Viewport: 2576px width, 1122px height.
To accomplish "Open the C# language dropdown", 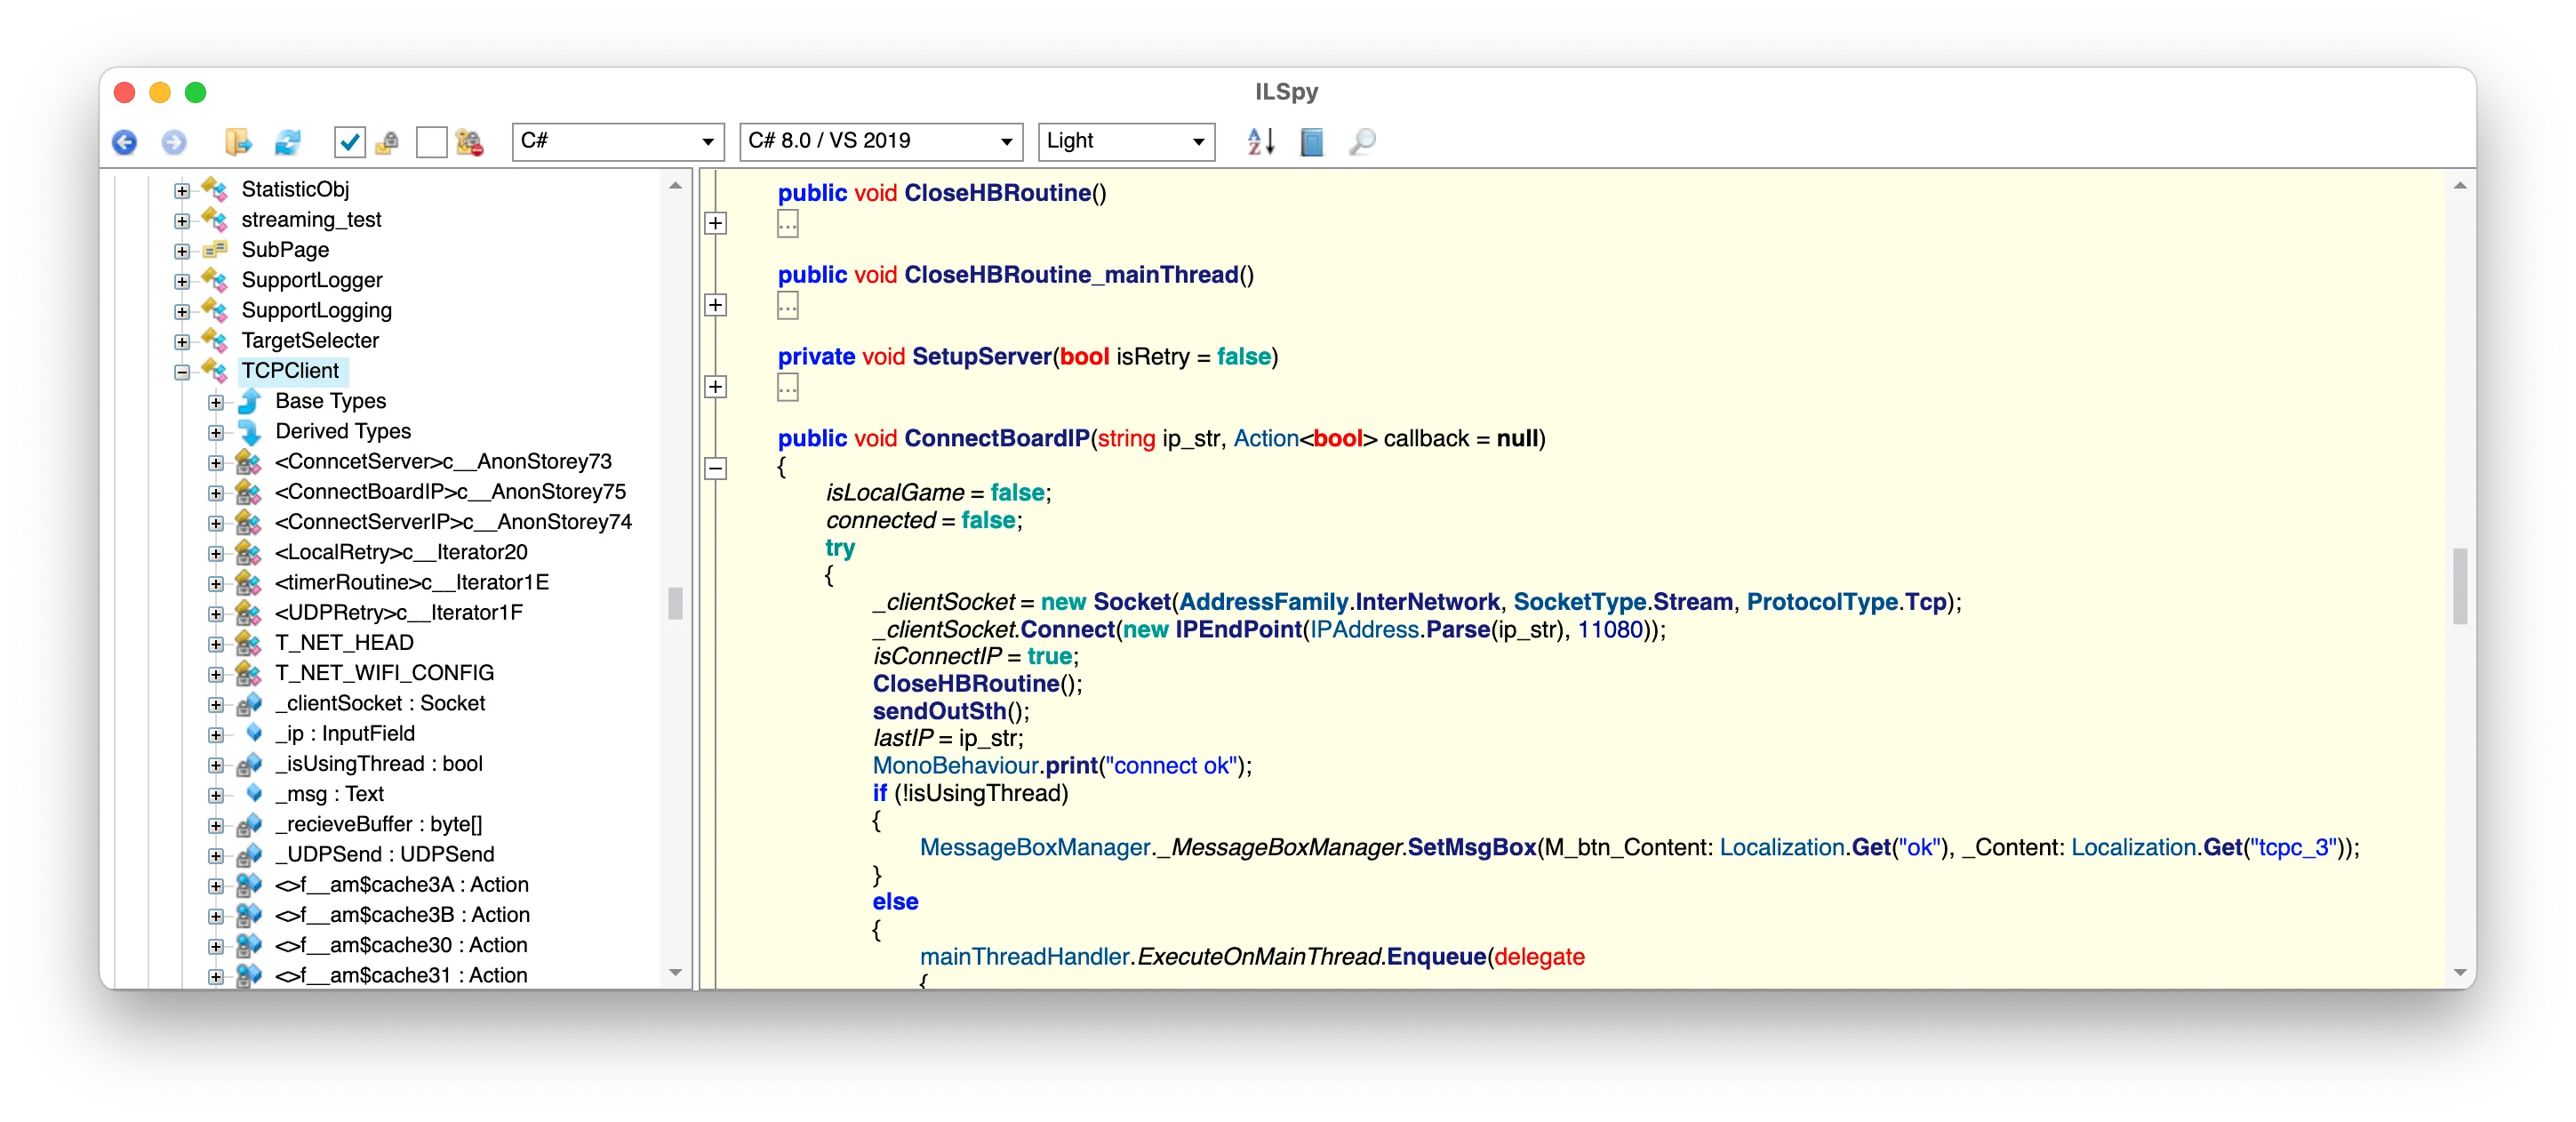I will pos(617,141).
